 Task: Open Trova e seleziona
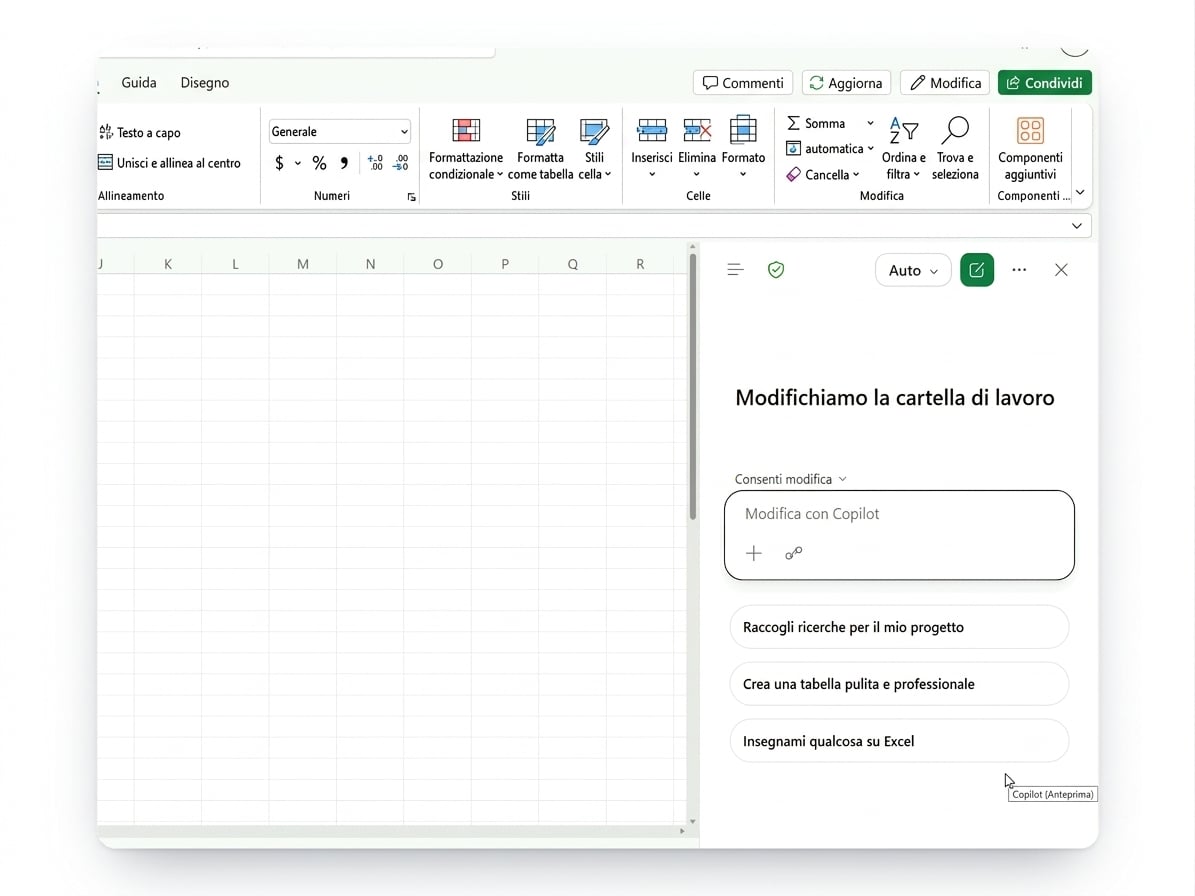tap(955, 149)
